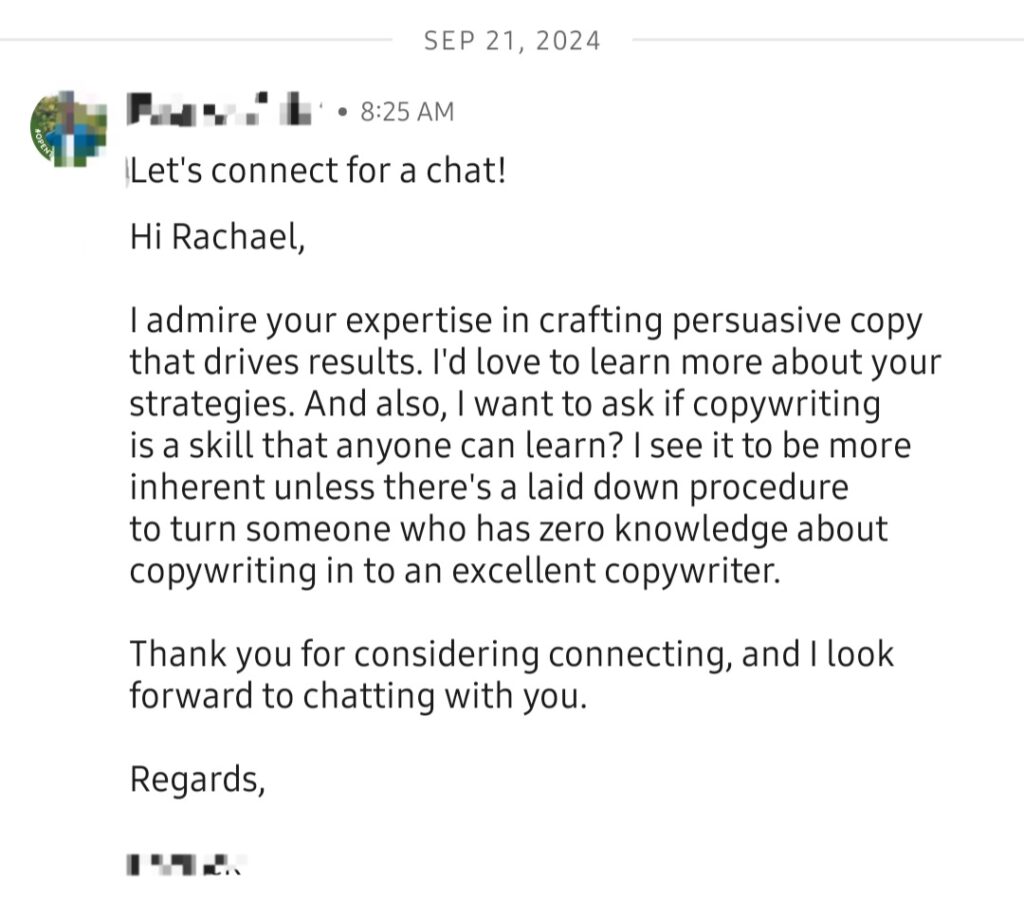This screenshot has width=1024, height=917.
Task: Open the sender's circular profile photo
Action: [68, 129]
